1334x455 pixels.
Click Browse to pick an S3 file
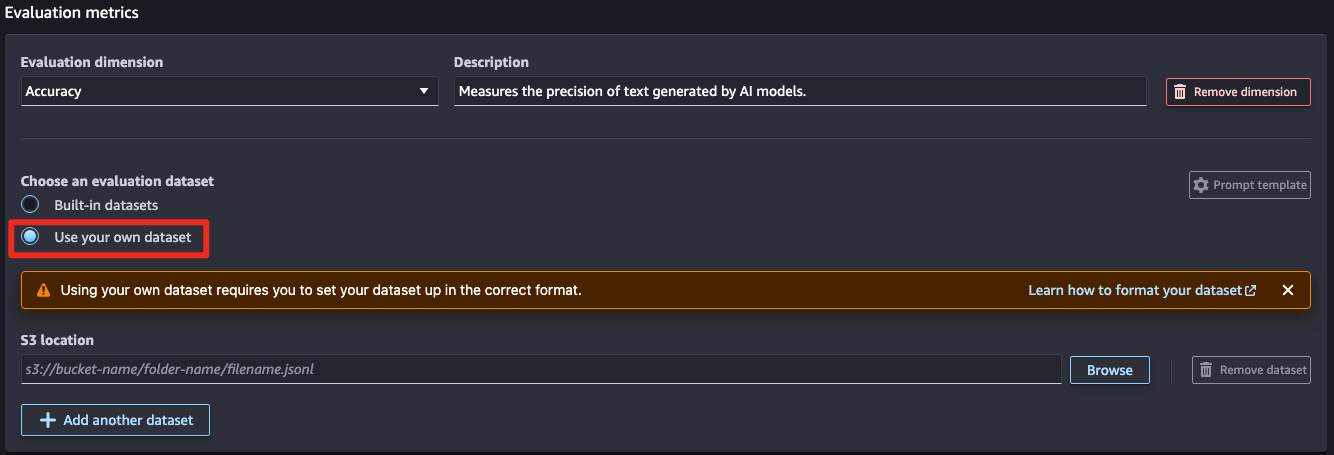(1110, 370)
